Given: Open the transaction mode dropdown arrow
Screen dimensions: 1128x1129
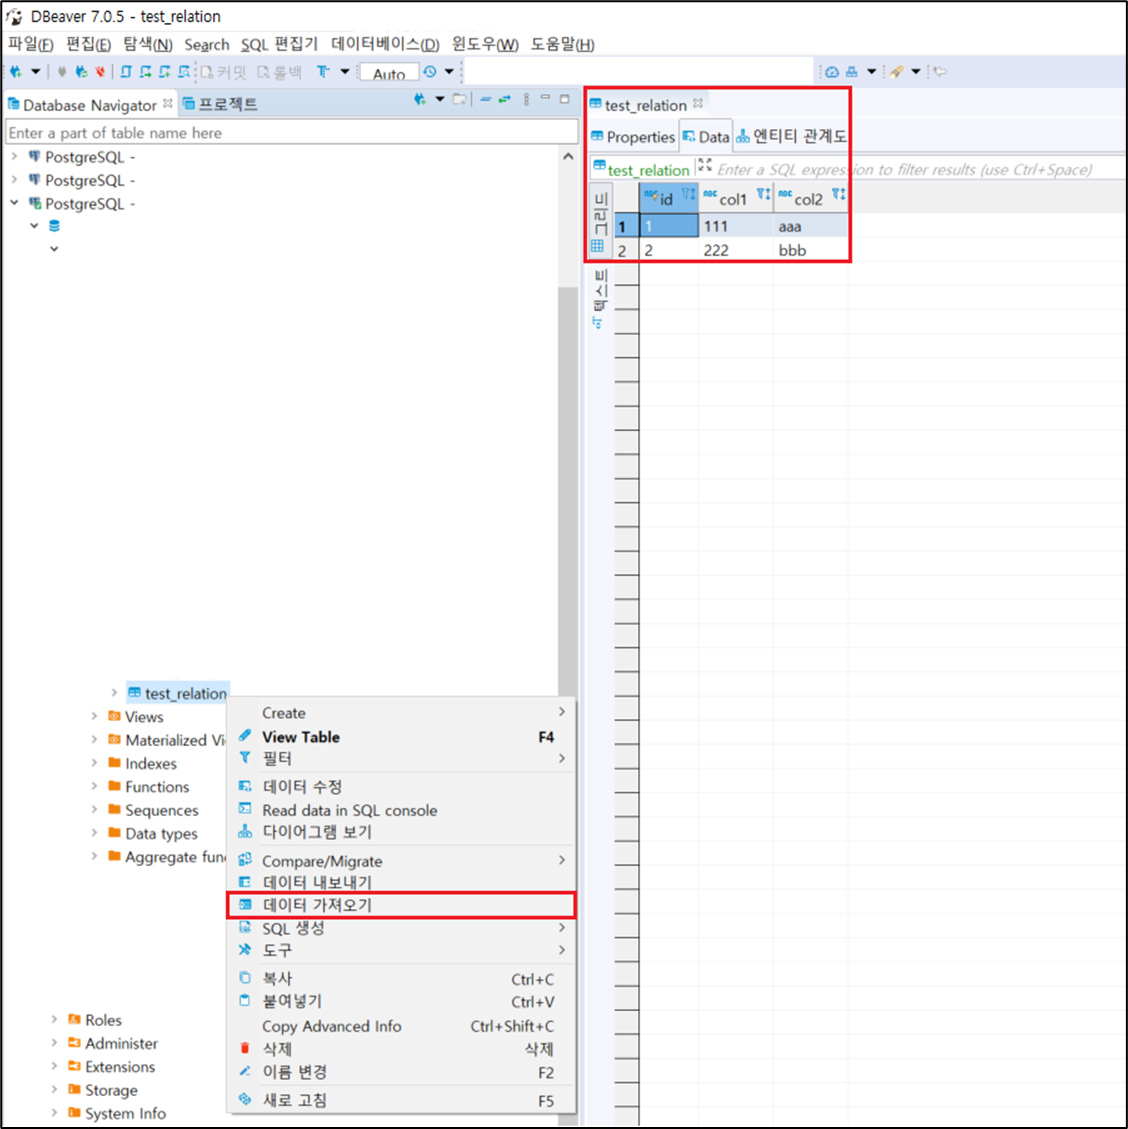Looking at the screenshot, I should [345, 71].
